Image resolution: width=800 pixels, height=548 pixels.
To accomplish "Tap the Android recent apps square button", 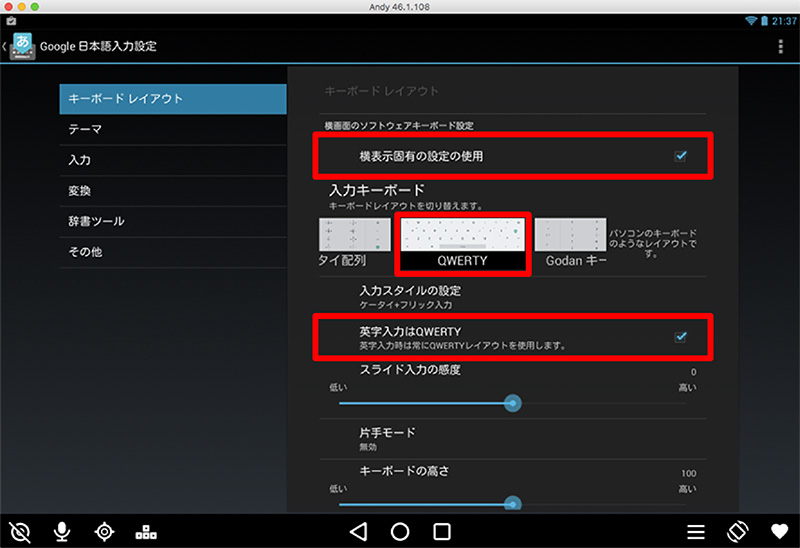I will (442, 532).
